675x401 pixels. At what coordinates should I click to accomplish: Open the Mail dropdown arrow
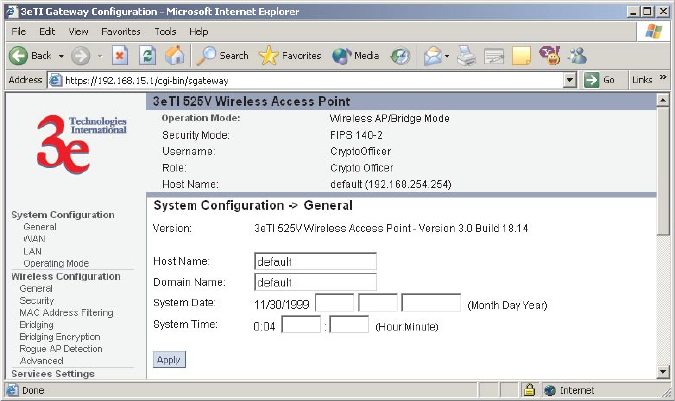(x=447, y=56)
